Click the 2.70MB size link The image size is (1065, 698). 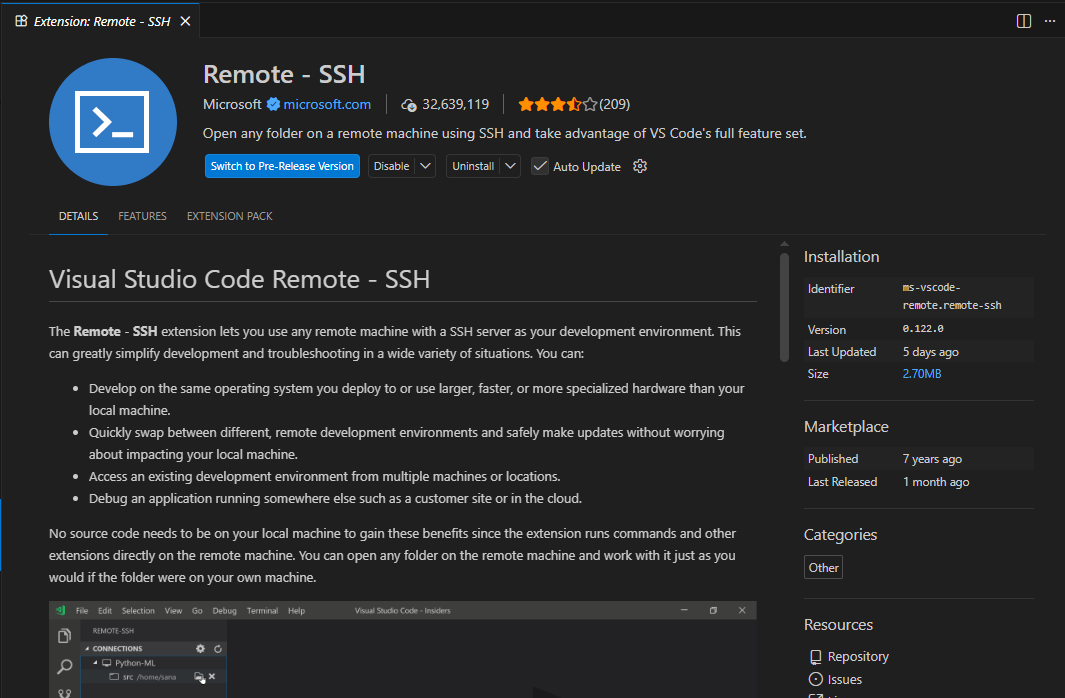click(922, 373)
